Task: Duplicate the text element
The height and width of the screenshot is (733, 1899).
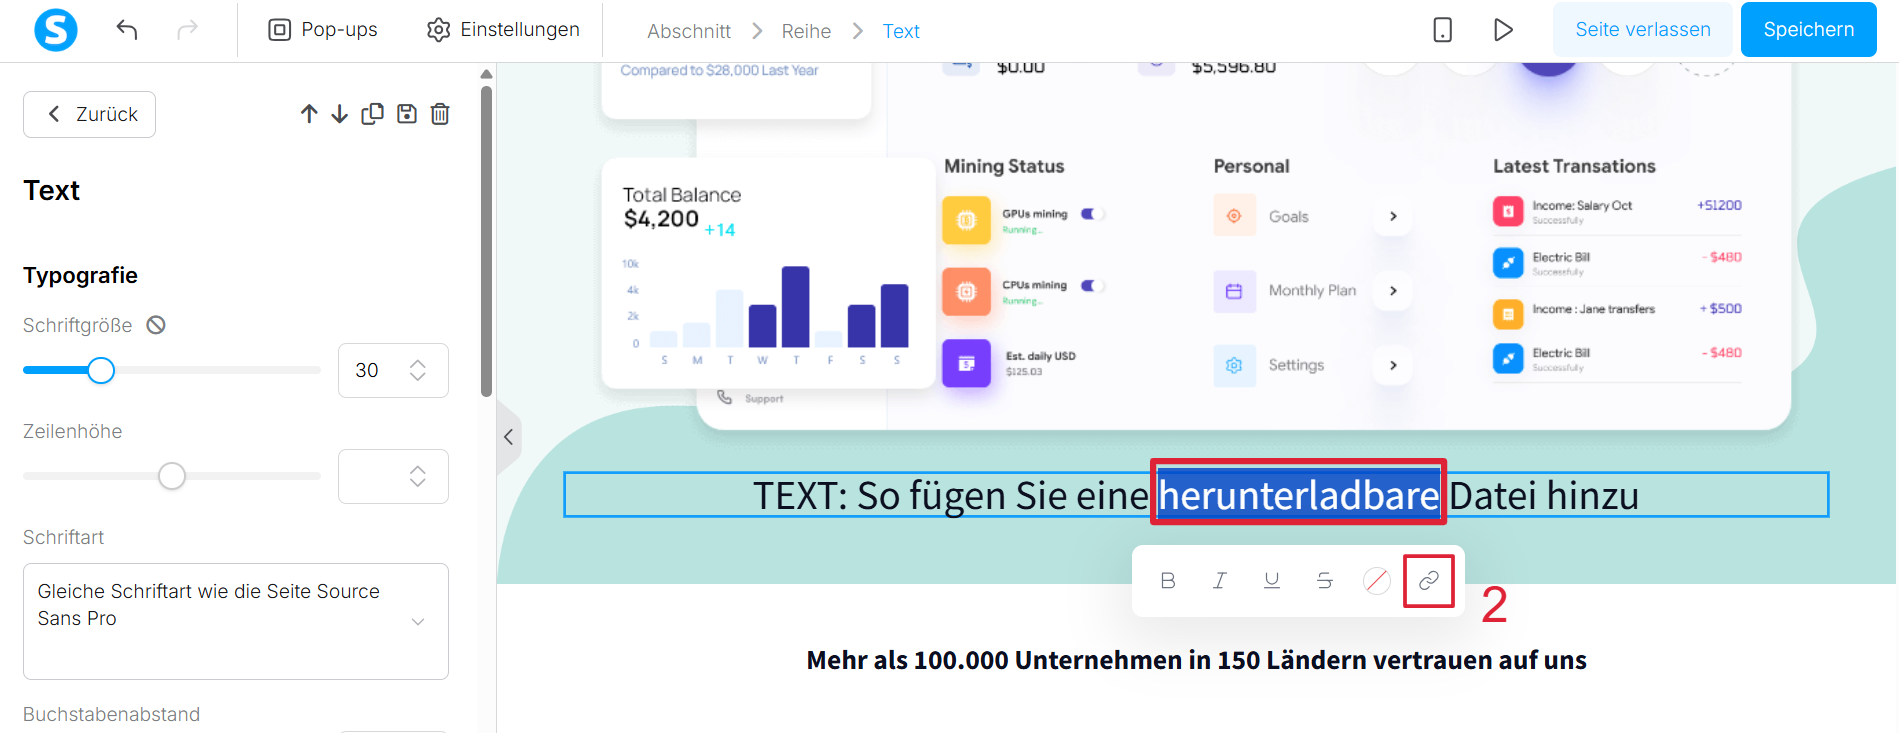Action: (x=372, y=114)
